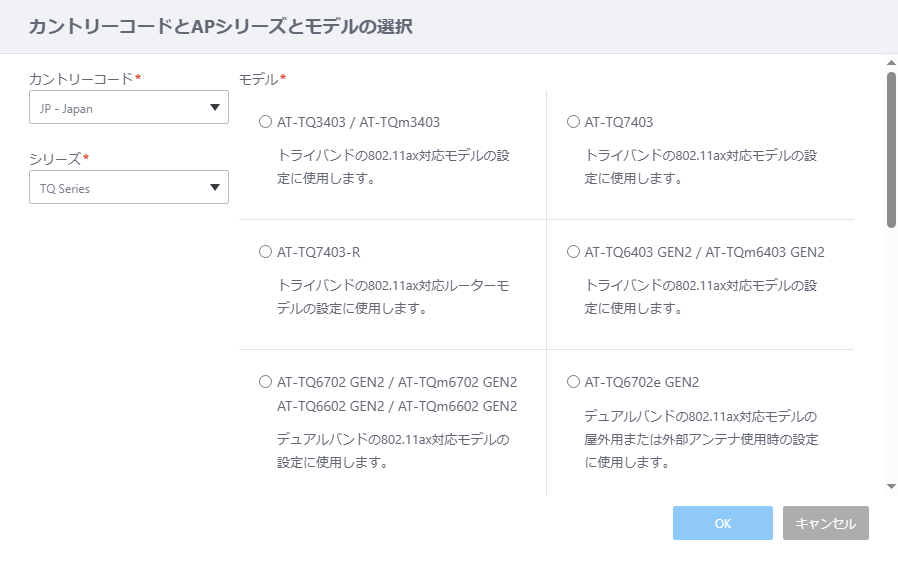Select the AT-TQ6702e GEN2 outdoor model
This screenshot has width=898, height=564.
point(573,382)
